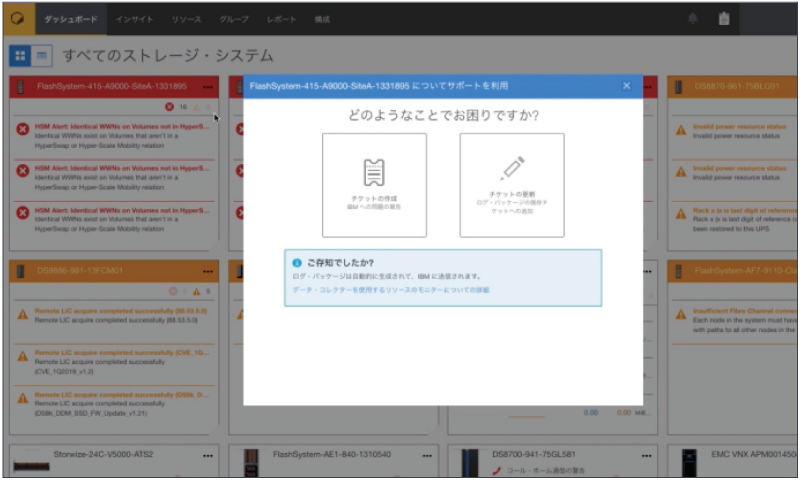Select the チケットの更新 option

[x=512, y=185]
